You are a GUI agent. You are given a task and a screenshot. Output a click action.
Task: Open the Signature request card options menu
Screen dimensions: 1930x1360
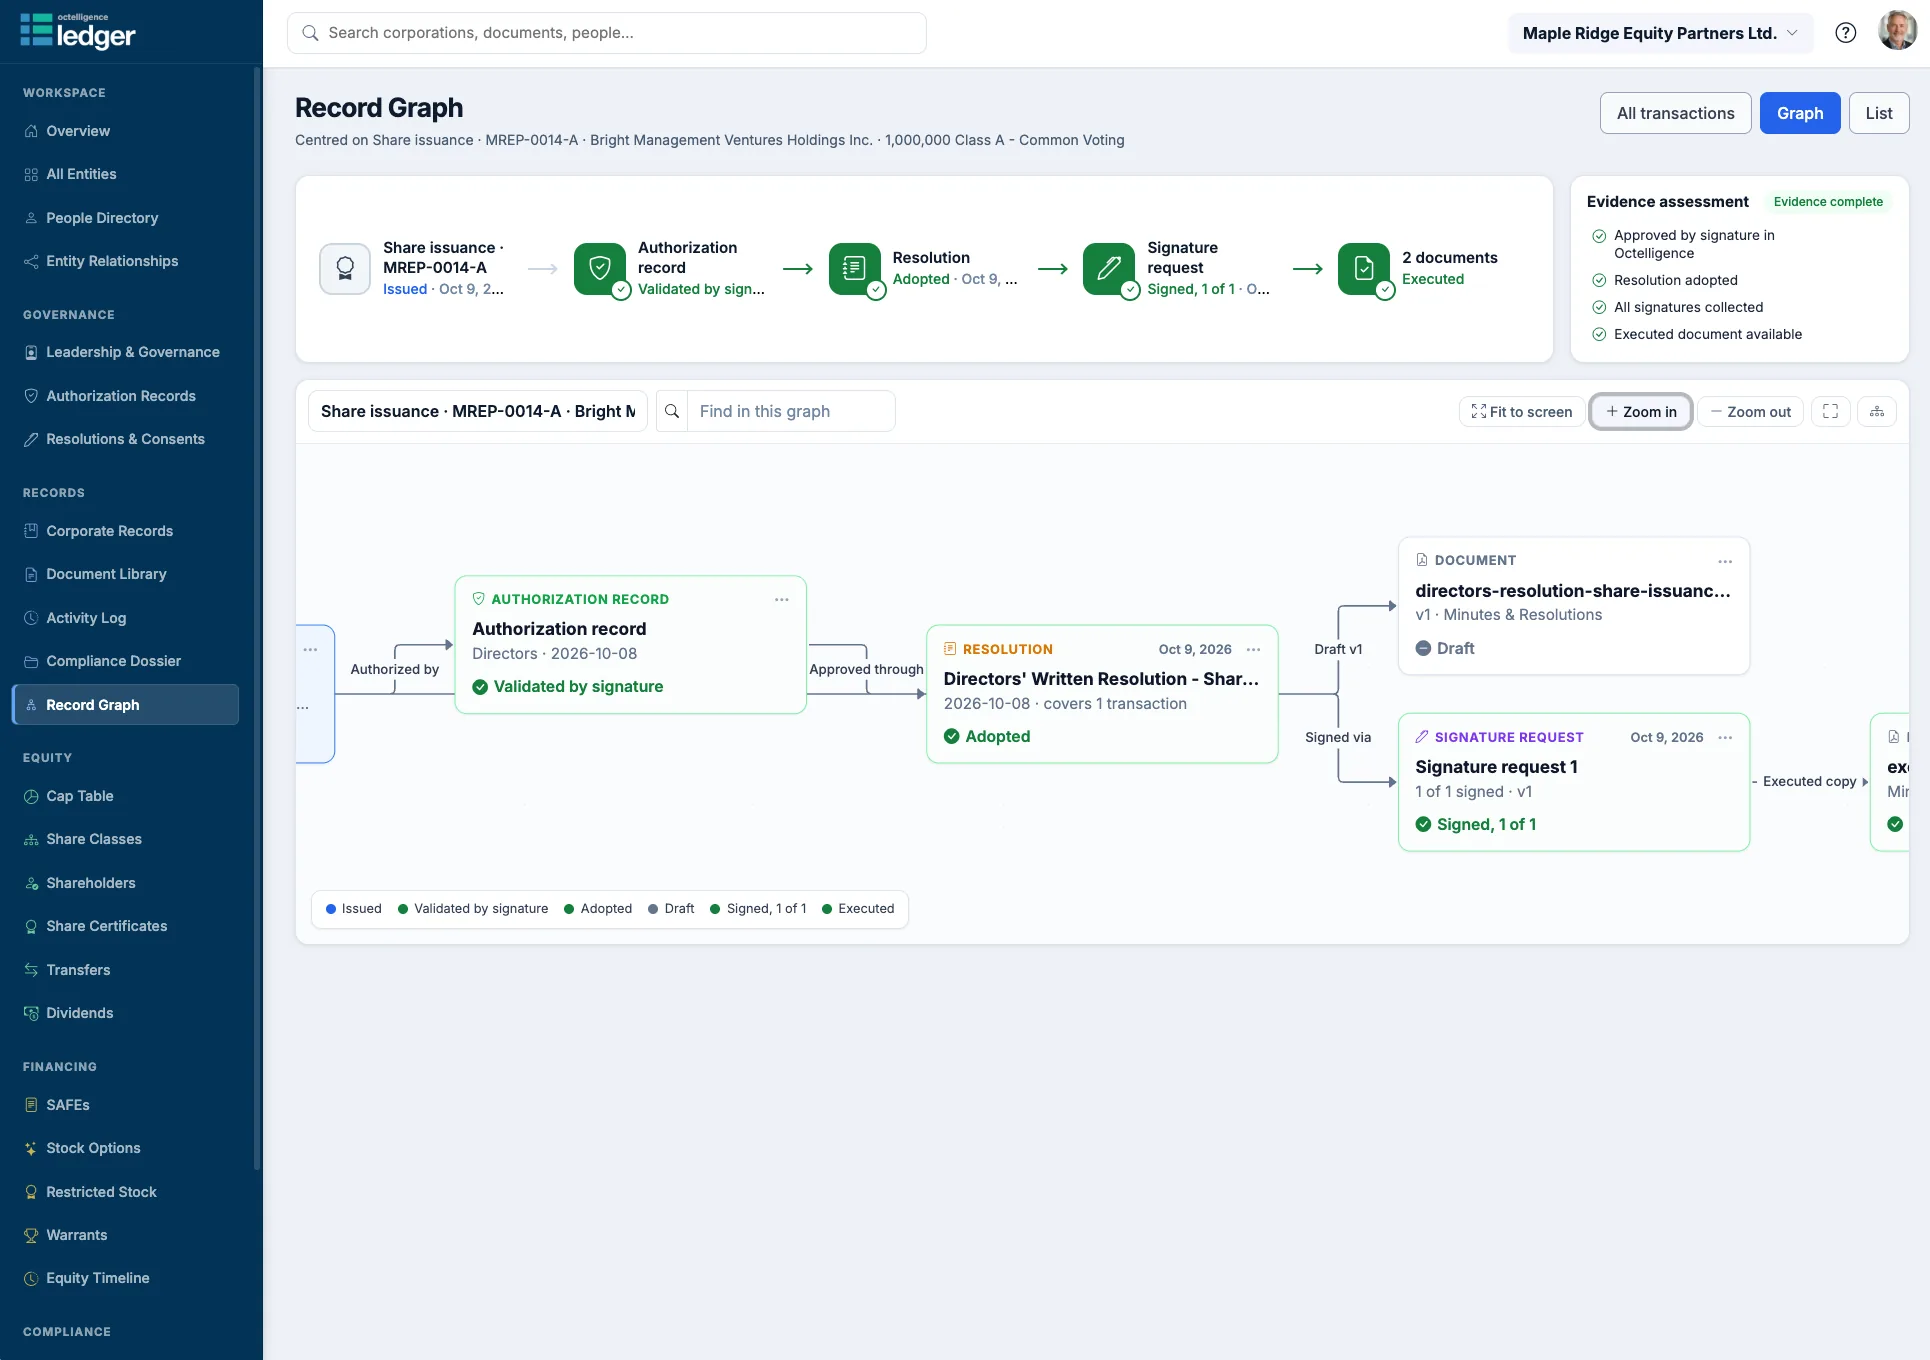1725,737
